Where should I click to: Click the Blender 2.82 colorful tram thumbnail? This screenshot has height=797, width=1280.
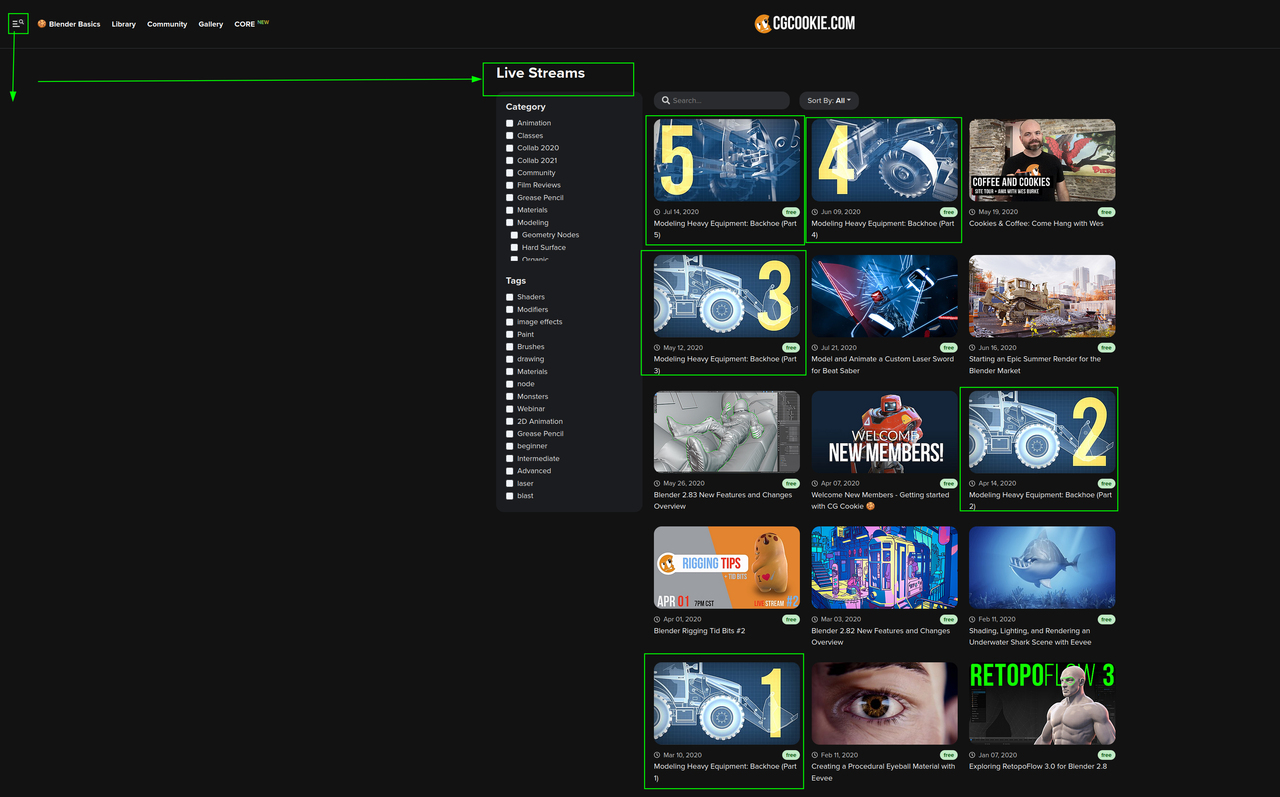(884, 567)
